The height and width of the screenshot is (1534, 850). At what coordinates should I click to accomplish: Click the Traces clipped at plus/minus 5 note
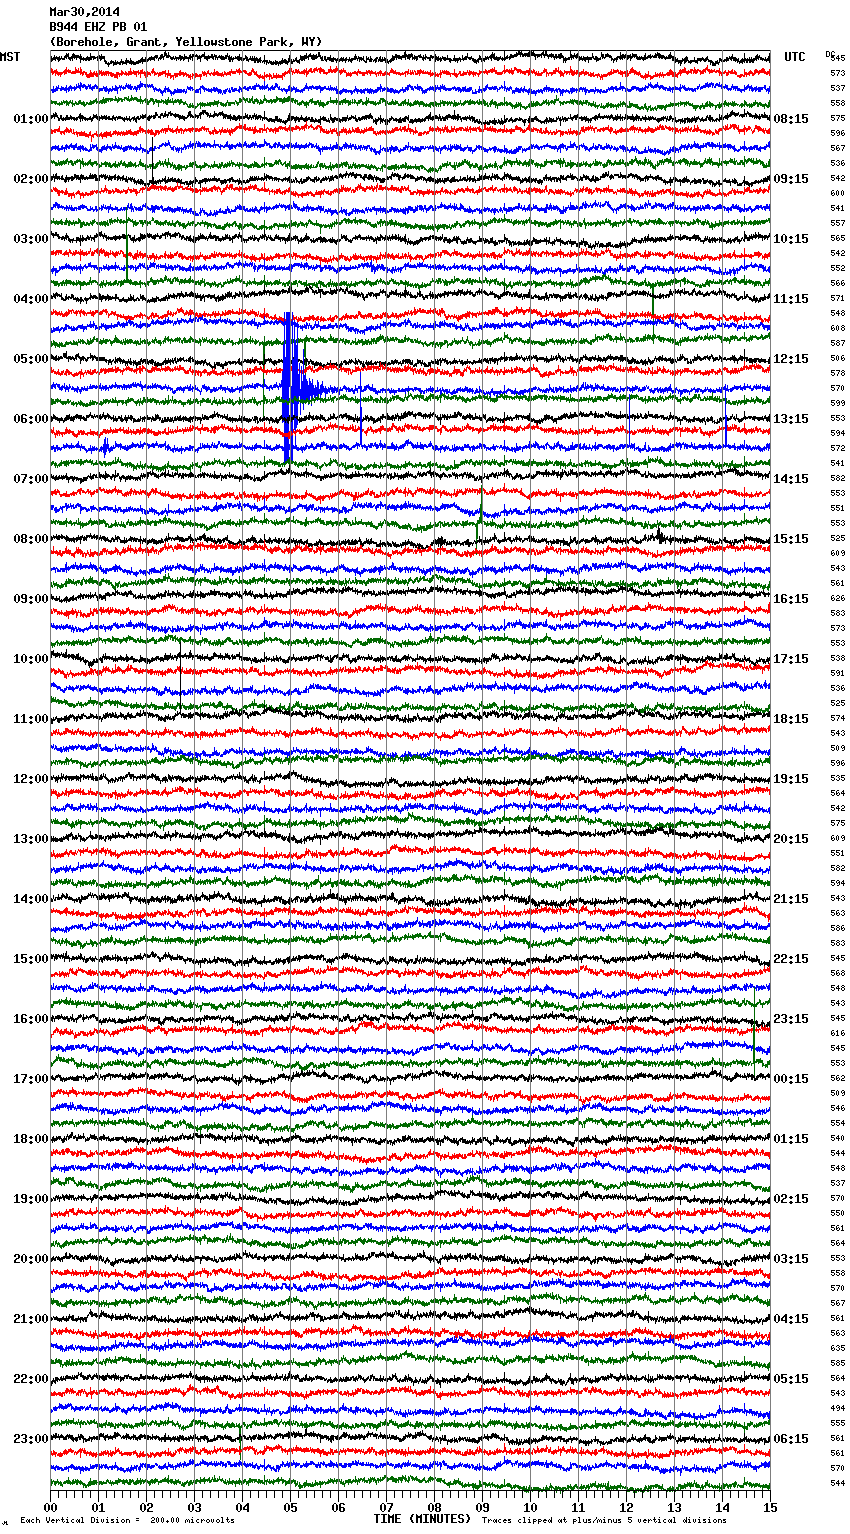pyautogui.click(x=604, y=1521)
